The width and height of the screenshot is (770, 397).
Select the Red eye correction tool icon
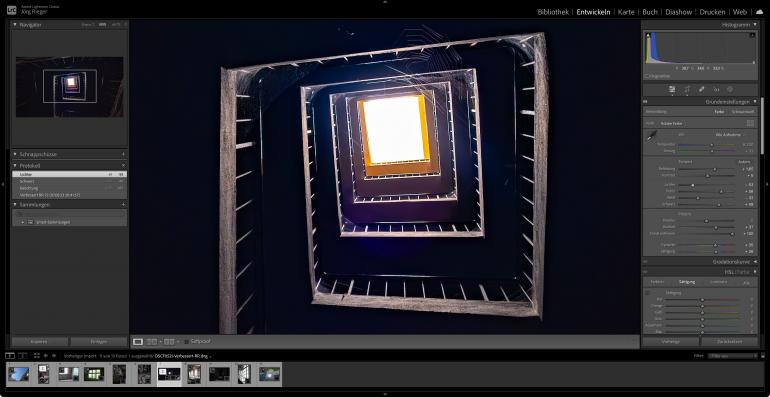point(716,89)
